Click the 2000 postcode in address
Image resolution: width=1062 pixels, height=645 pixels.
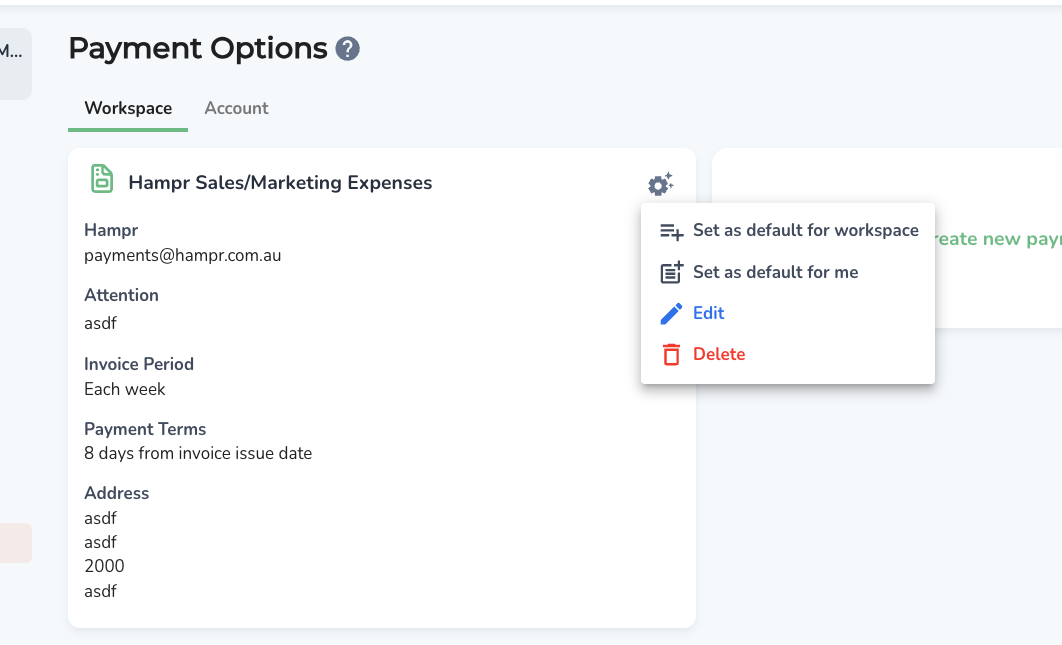(x=104, y=566)
